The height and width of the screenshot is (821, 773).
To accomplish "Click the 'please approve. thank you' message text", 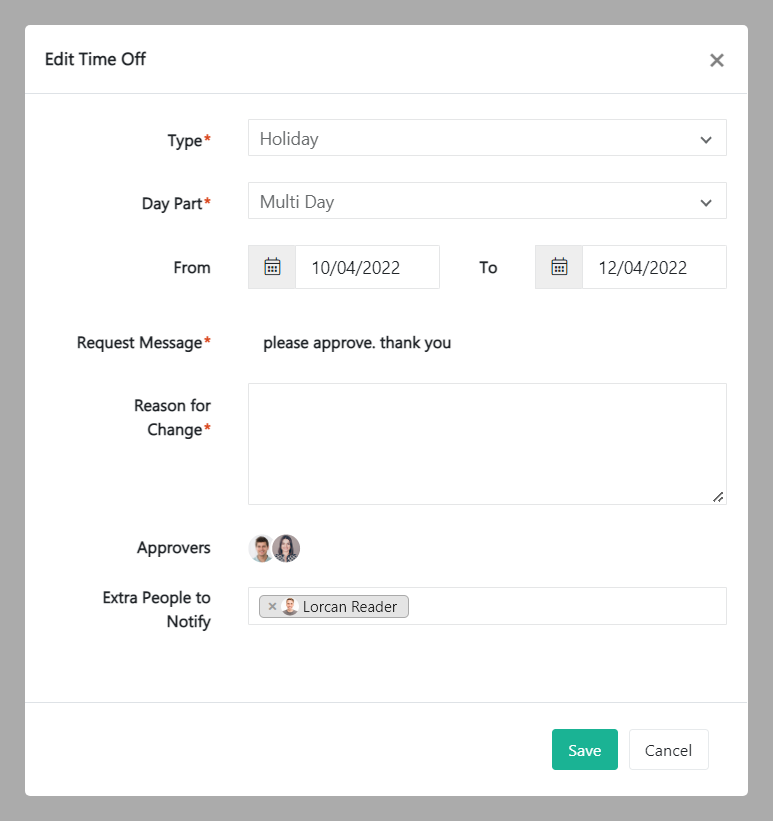I will (x=357, y=343).
